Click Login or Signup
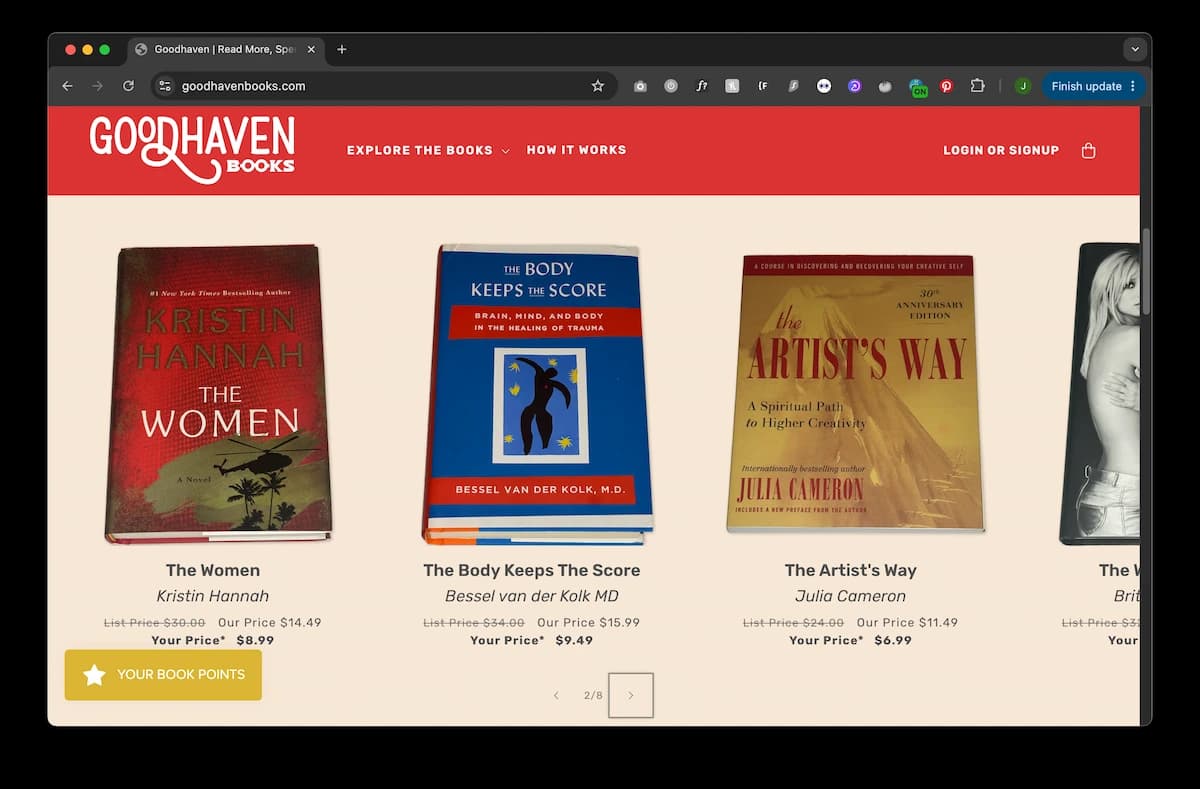Image resolution: width=1200 pixels, height=789 pixels. pos(1001,150)
